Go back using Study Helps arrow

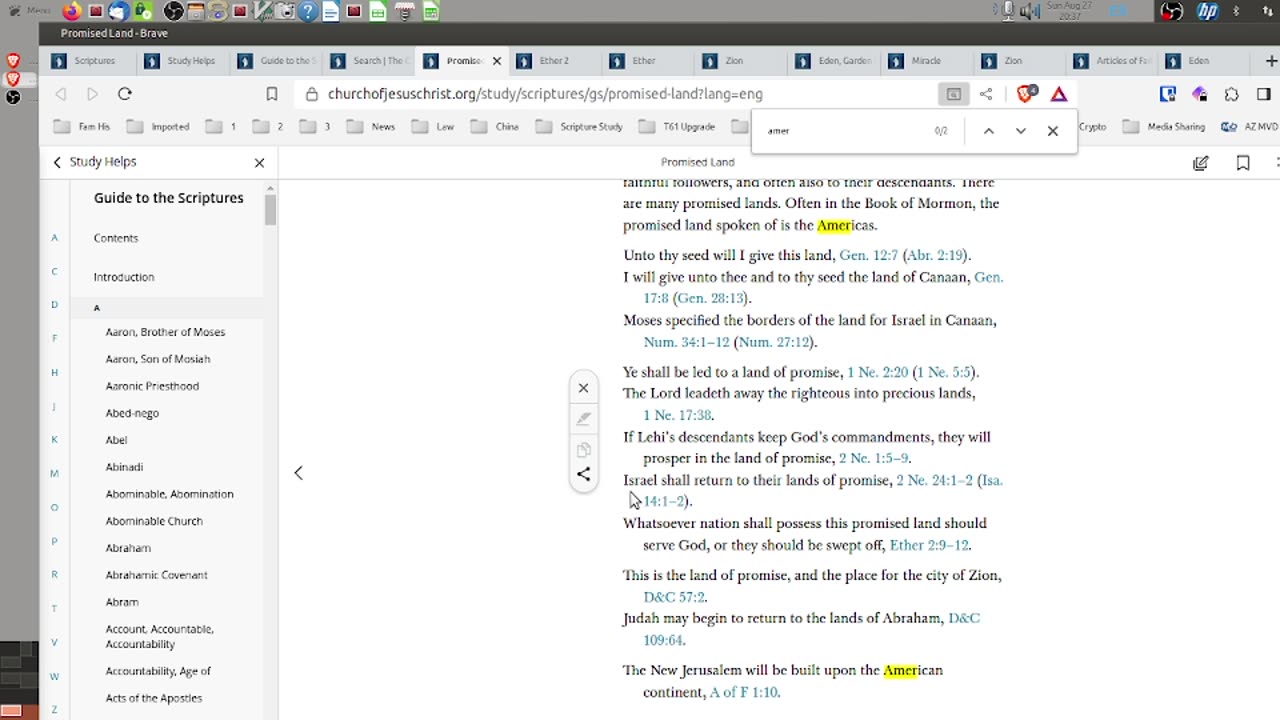(x=57, y=162)
